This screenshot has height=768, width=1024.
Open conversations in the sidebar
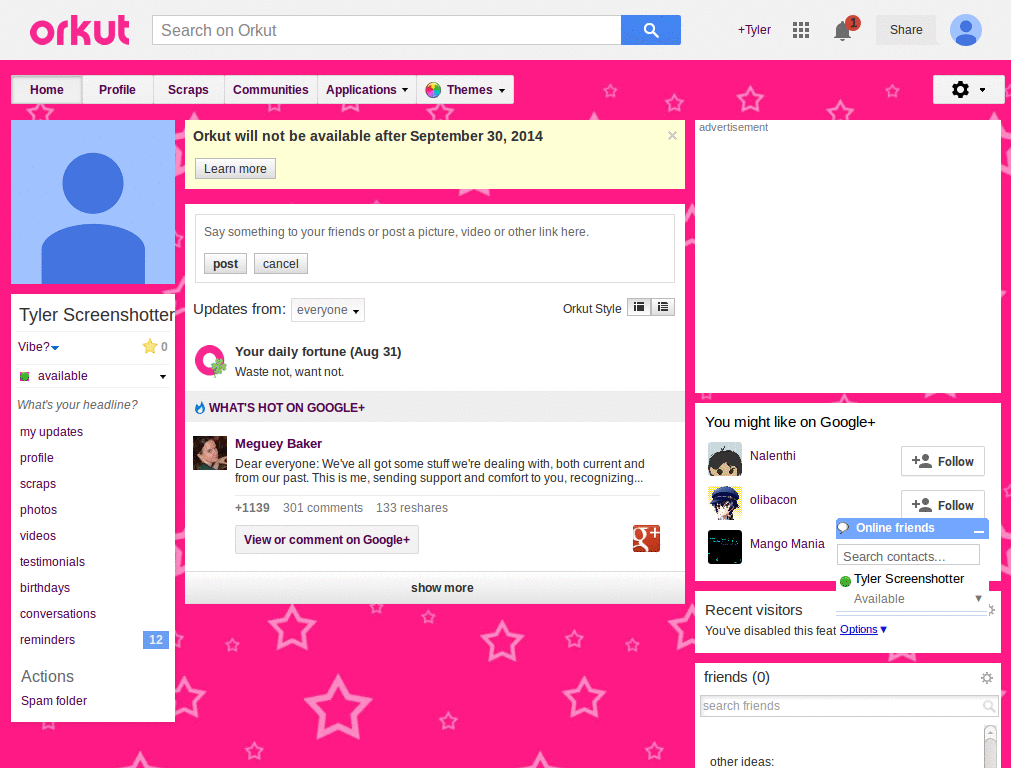(x=58, y=614)
